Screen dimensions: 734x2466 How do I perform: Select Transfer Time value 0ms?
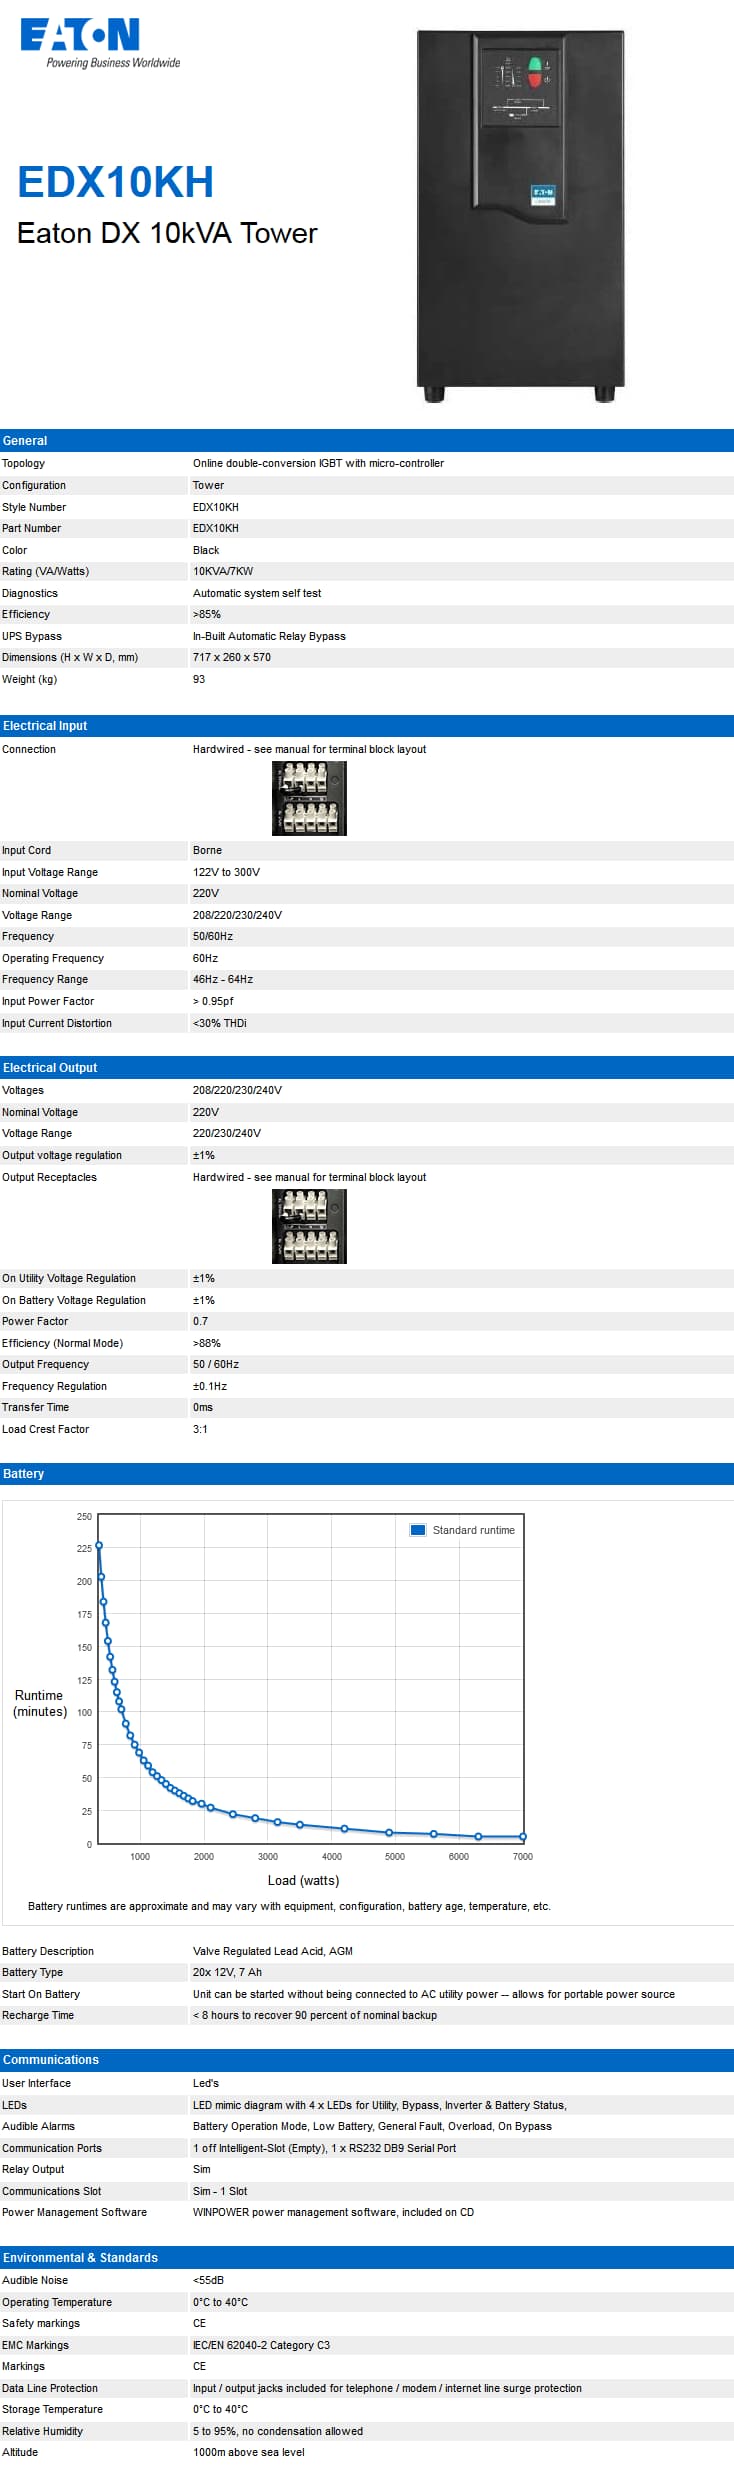(203, 1407)
